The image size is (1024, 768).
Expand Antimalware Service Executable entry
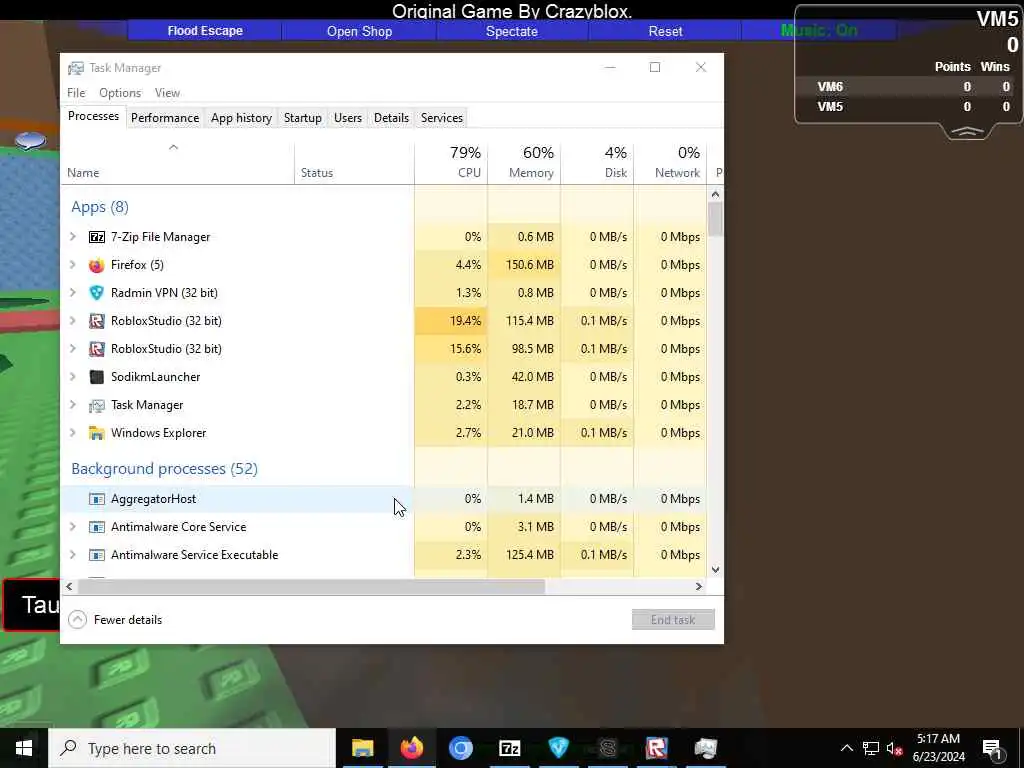click(x=73, y=555)
